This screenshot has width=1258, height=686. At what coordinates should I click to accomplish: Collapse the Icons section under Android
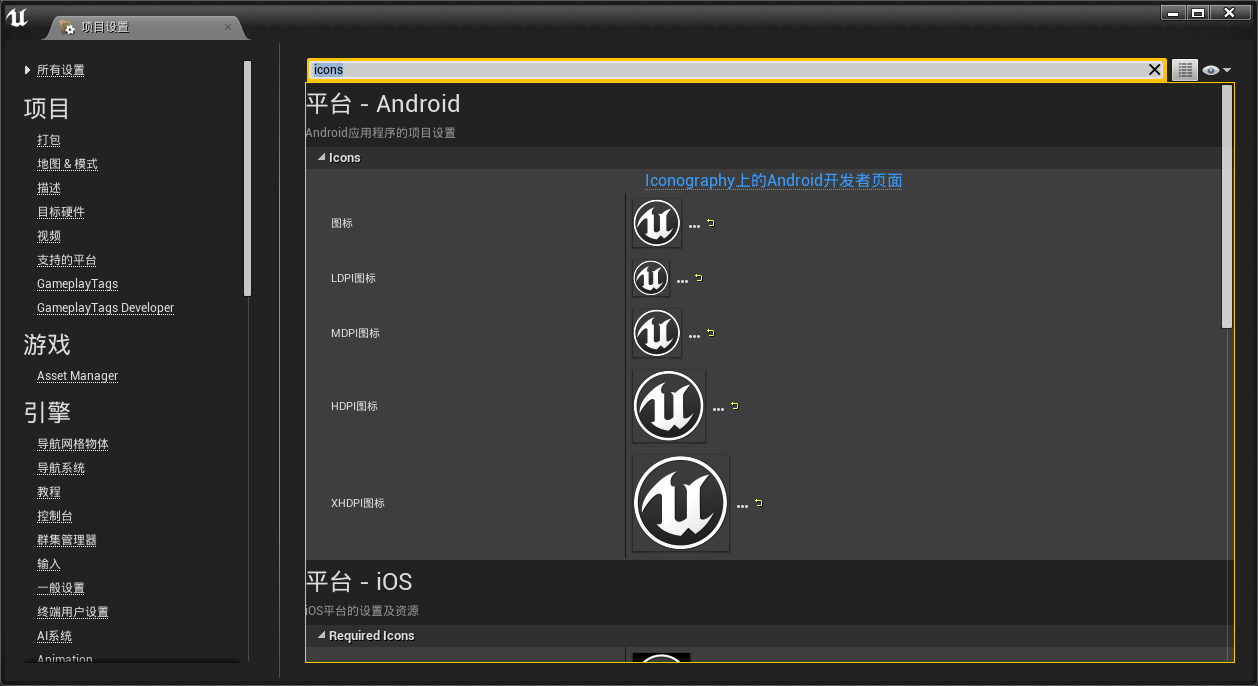click(x=322, y=158)
